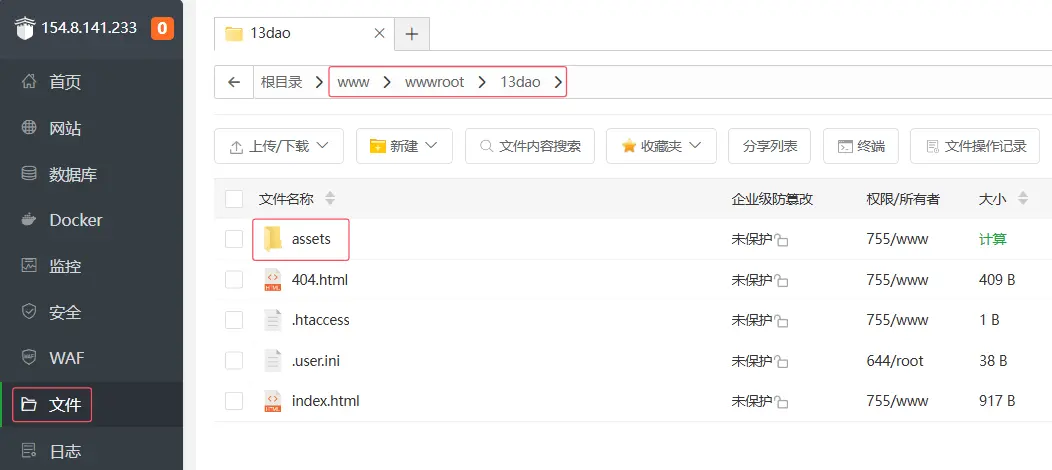Click 755/www permission of the index.html row
The width and height of the screenshot is (1052, 470).
(898, 401)
